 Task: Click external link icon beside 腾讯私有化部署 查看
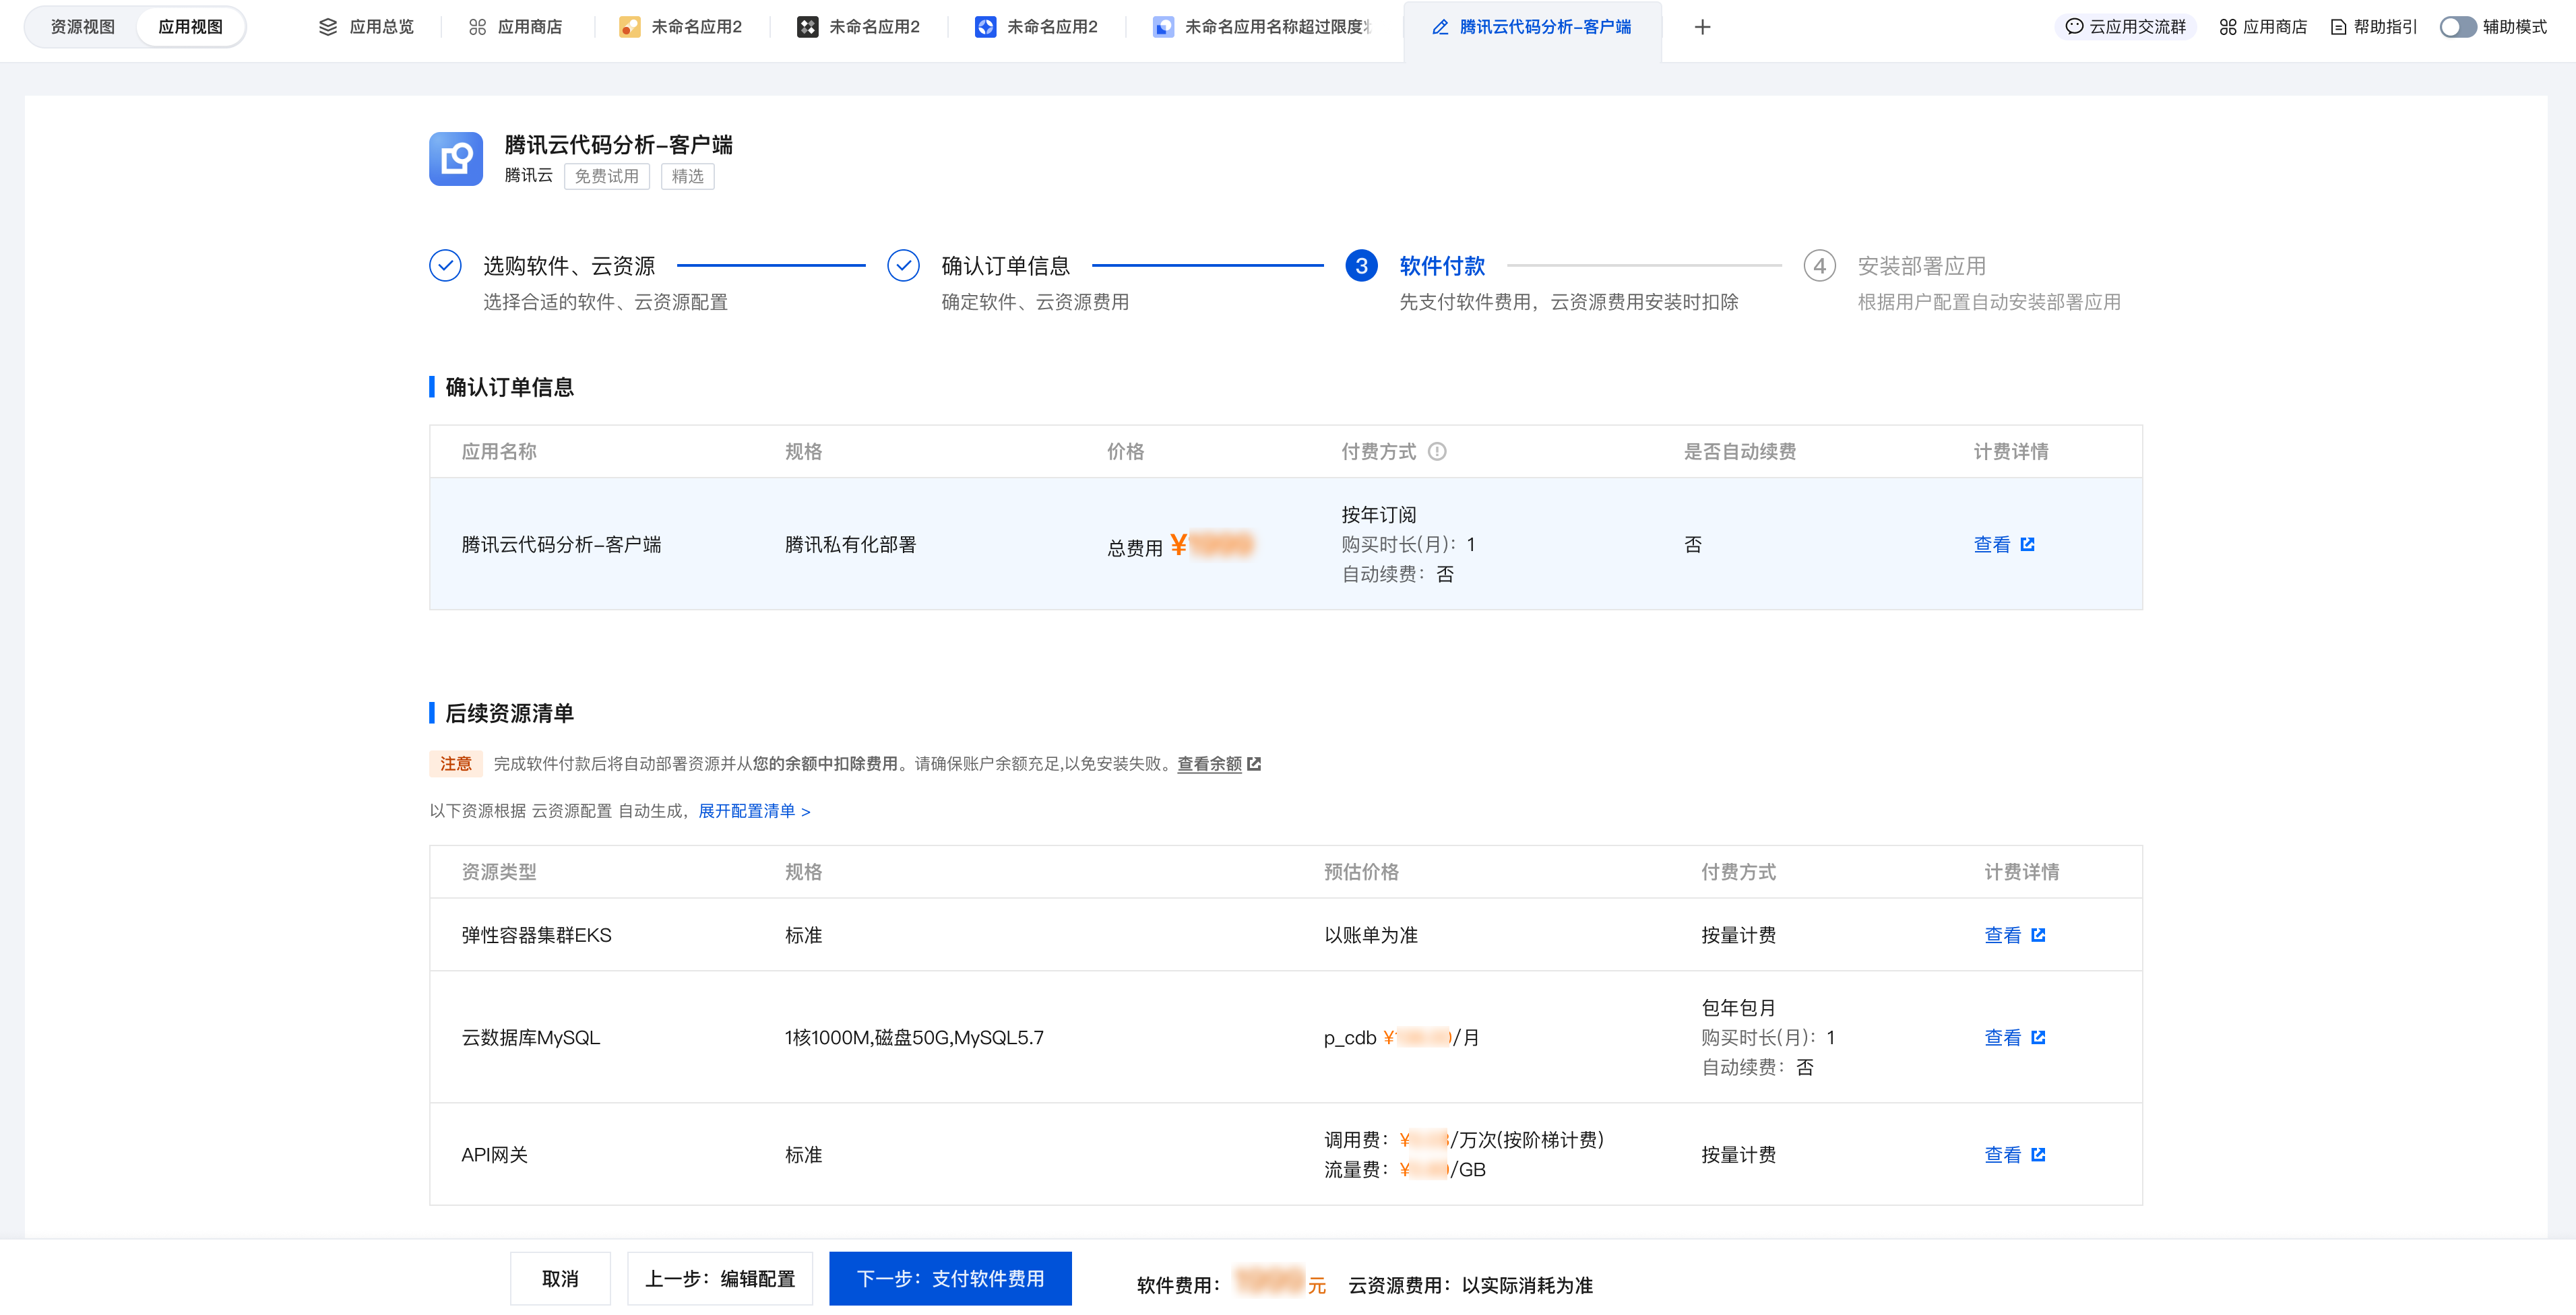pyautogui.click(x=2027, y=544)
